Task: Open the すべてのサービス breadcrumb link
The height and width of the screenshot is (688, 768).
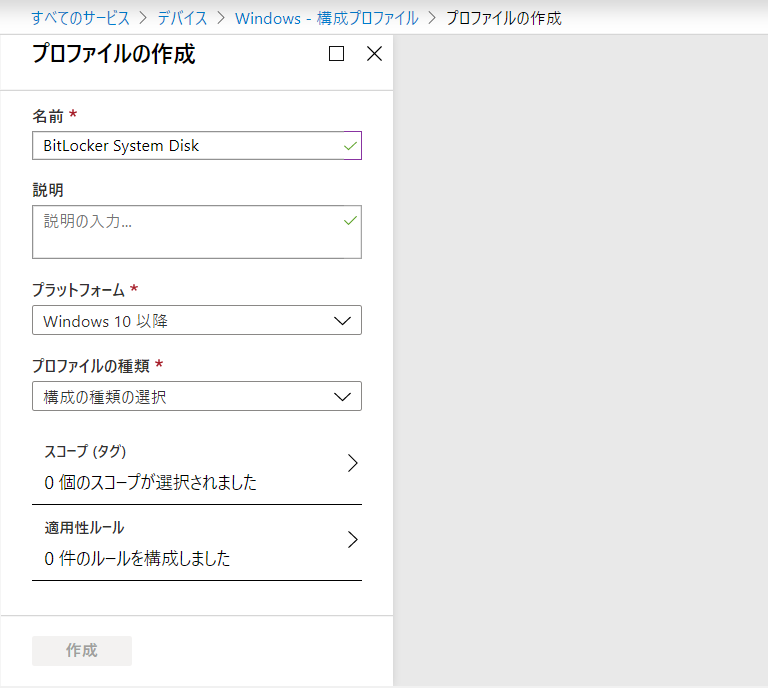Action: [x=80, y=18]
